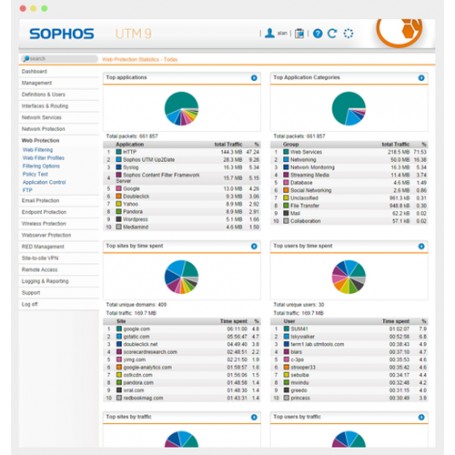Open details for Top sites by time spent
This screenshot has width=455, height=455.
[x=254, y=246]
